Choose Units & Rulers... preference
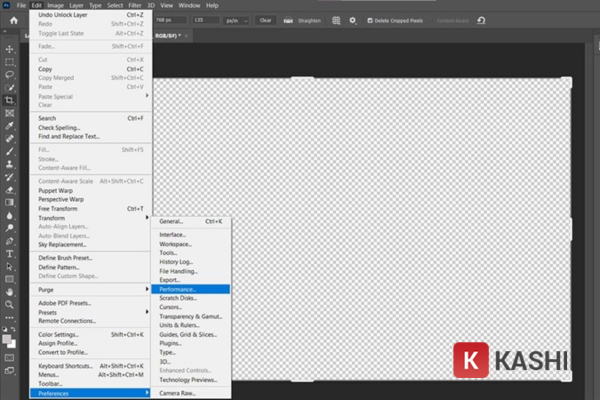Screen dimensions: 600x400 [x=191, y=325]
